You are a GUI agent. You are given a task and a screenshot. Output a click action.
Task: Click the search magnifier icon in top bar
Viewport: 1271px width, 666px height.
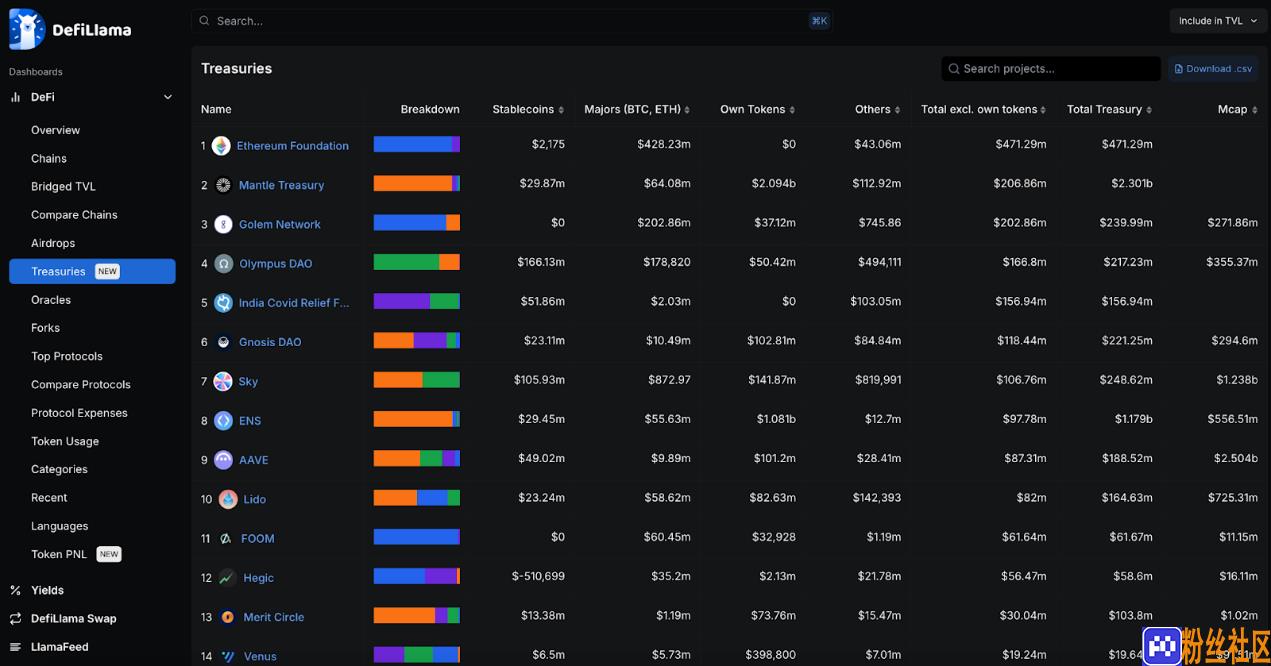coord(205,21)
